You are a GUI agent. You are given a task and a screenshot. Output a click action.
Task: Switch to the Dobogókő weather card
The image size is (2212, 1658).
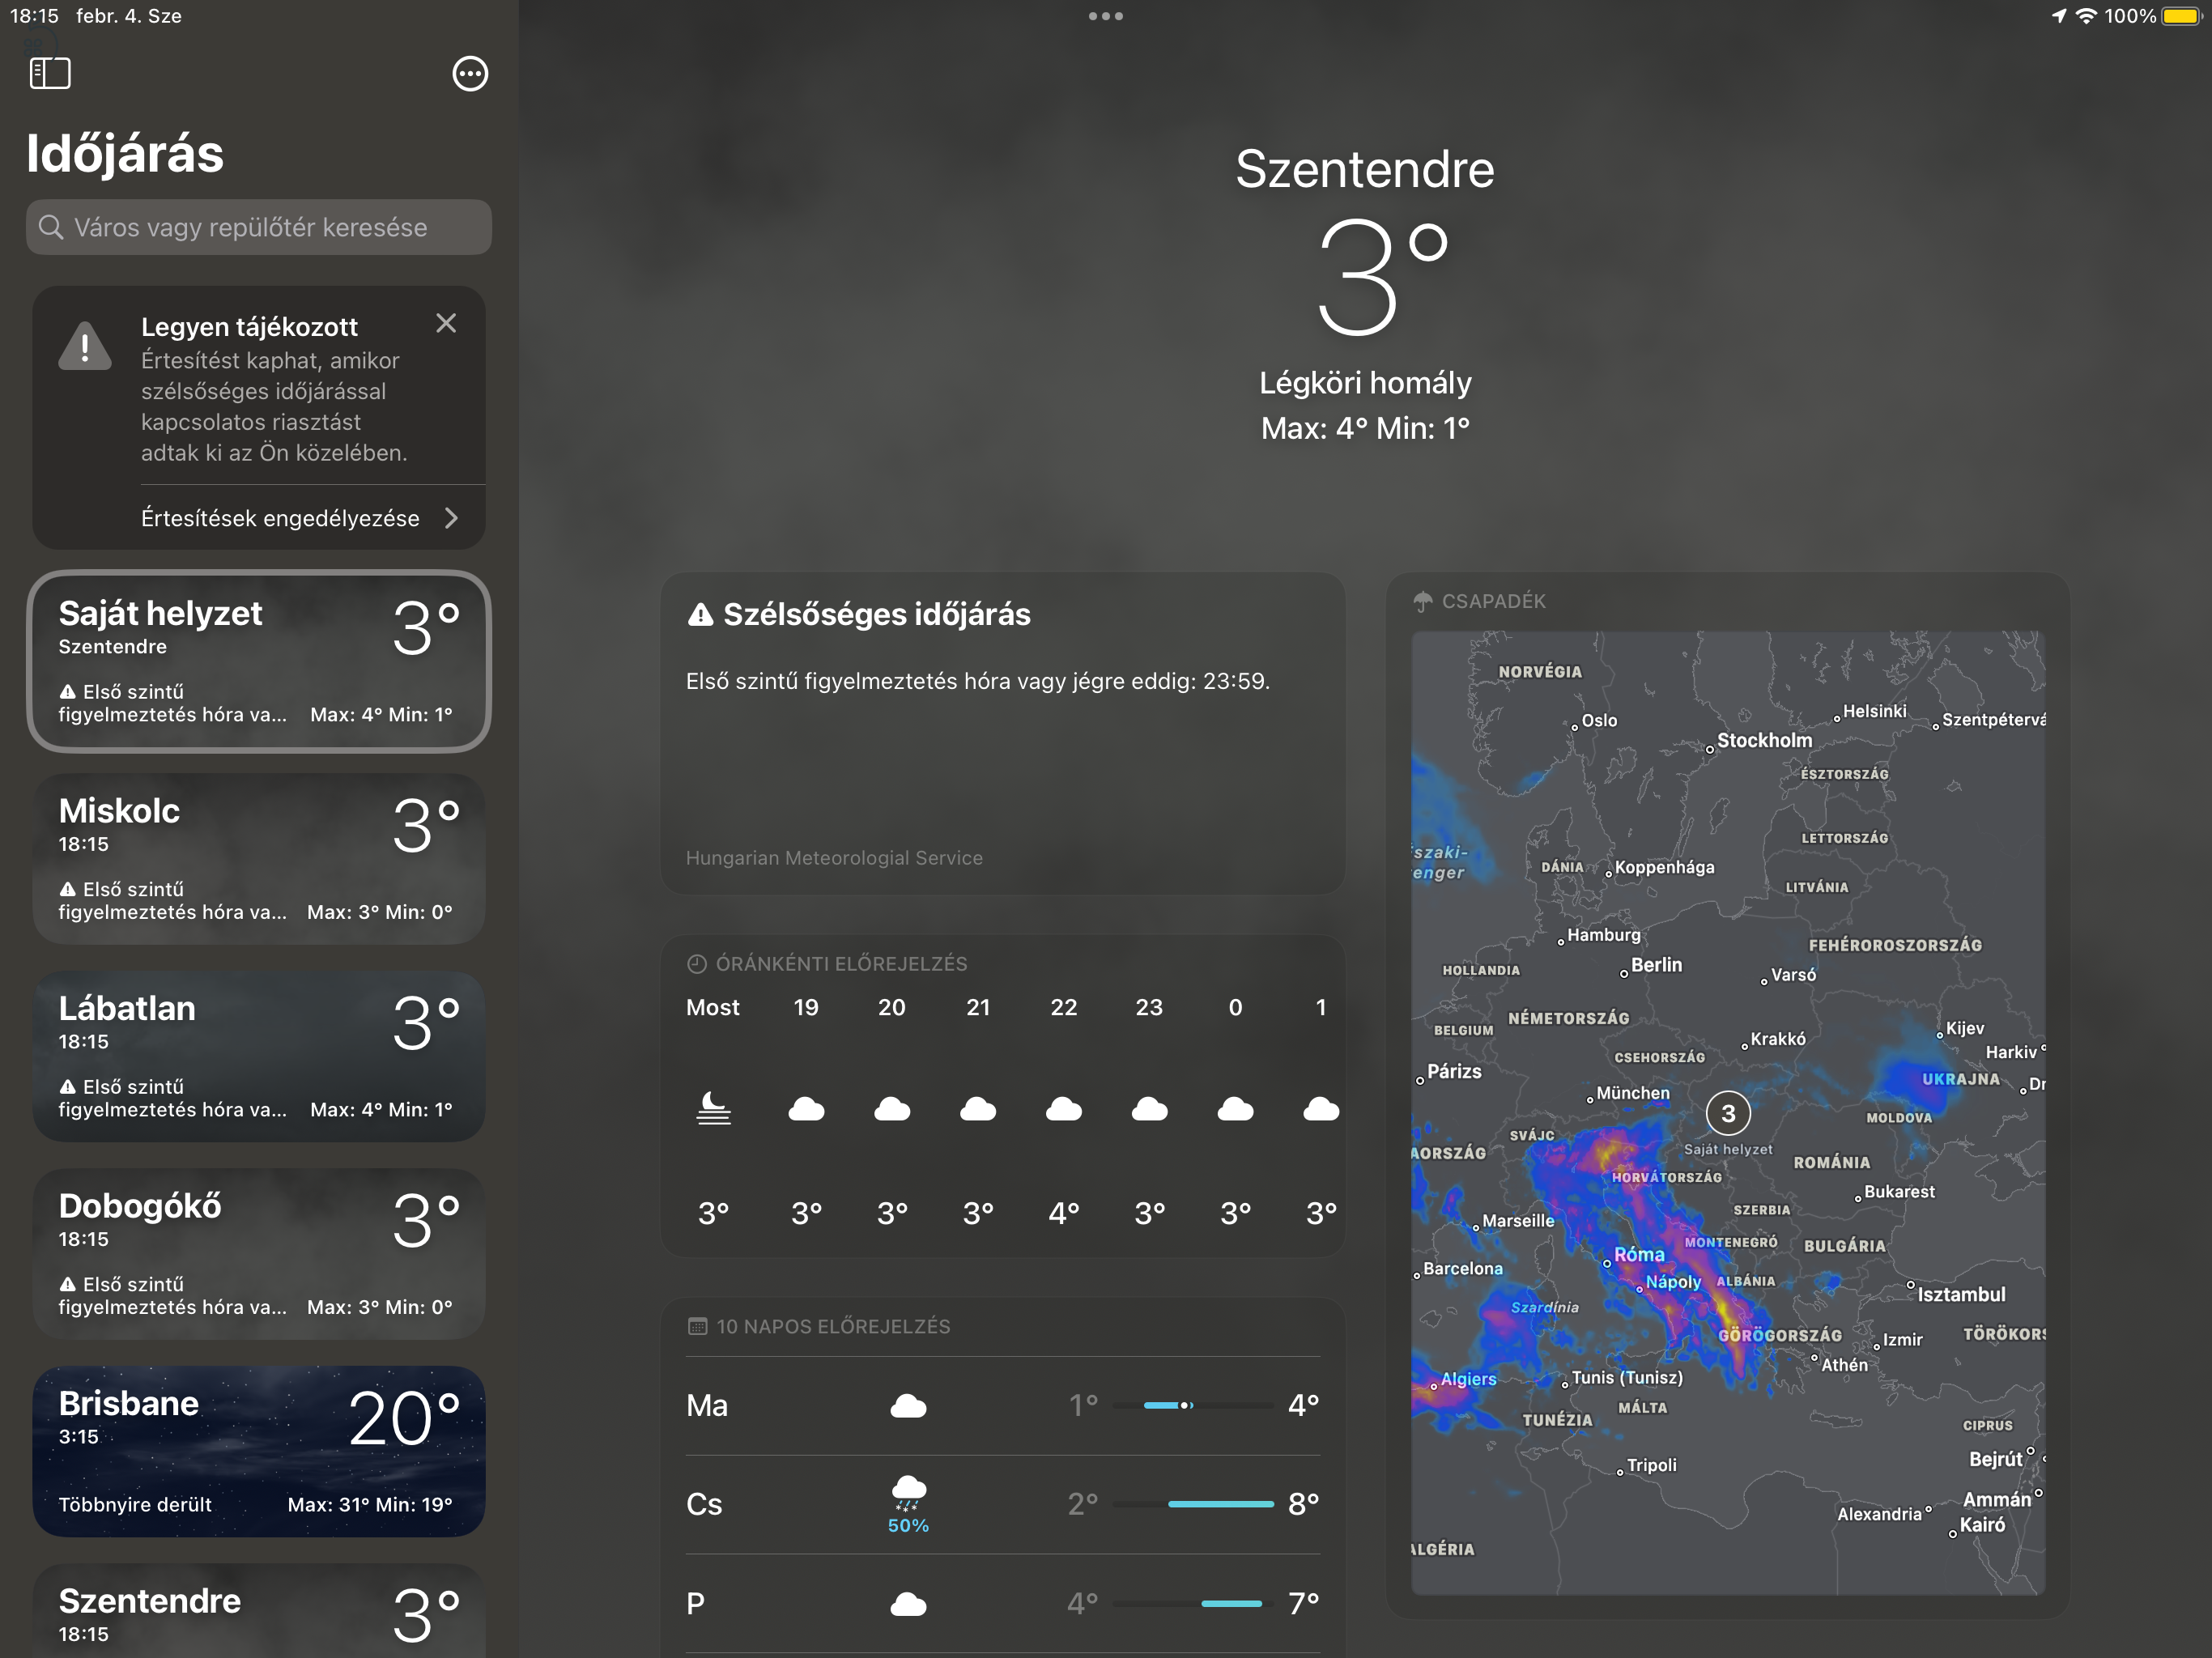pyautogui.click(x=259, y=1253)
